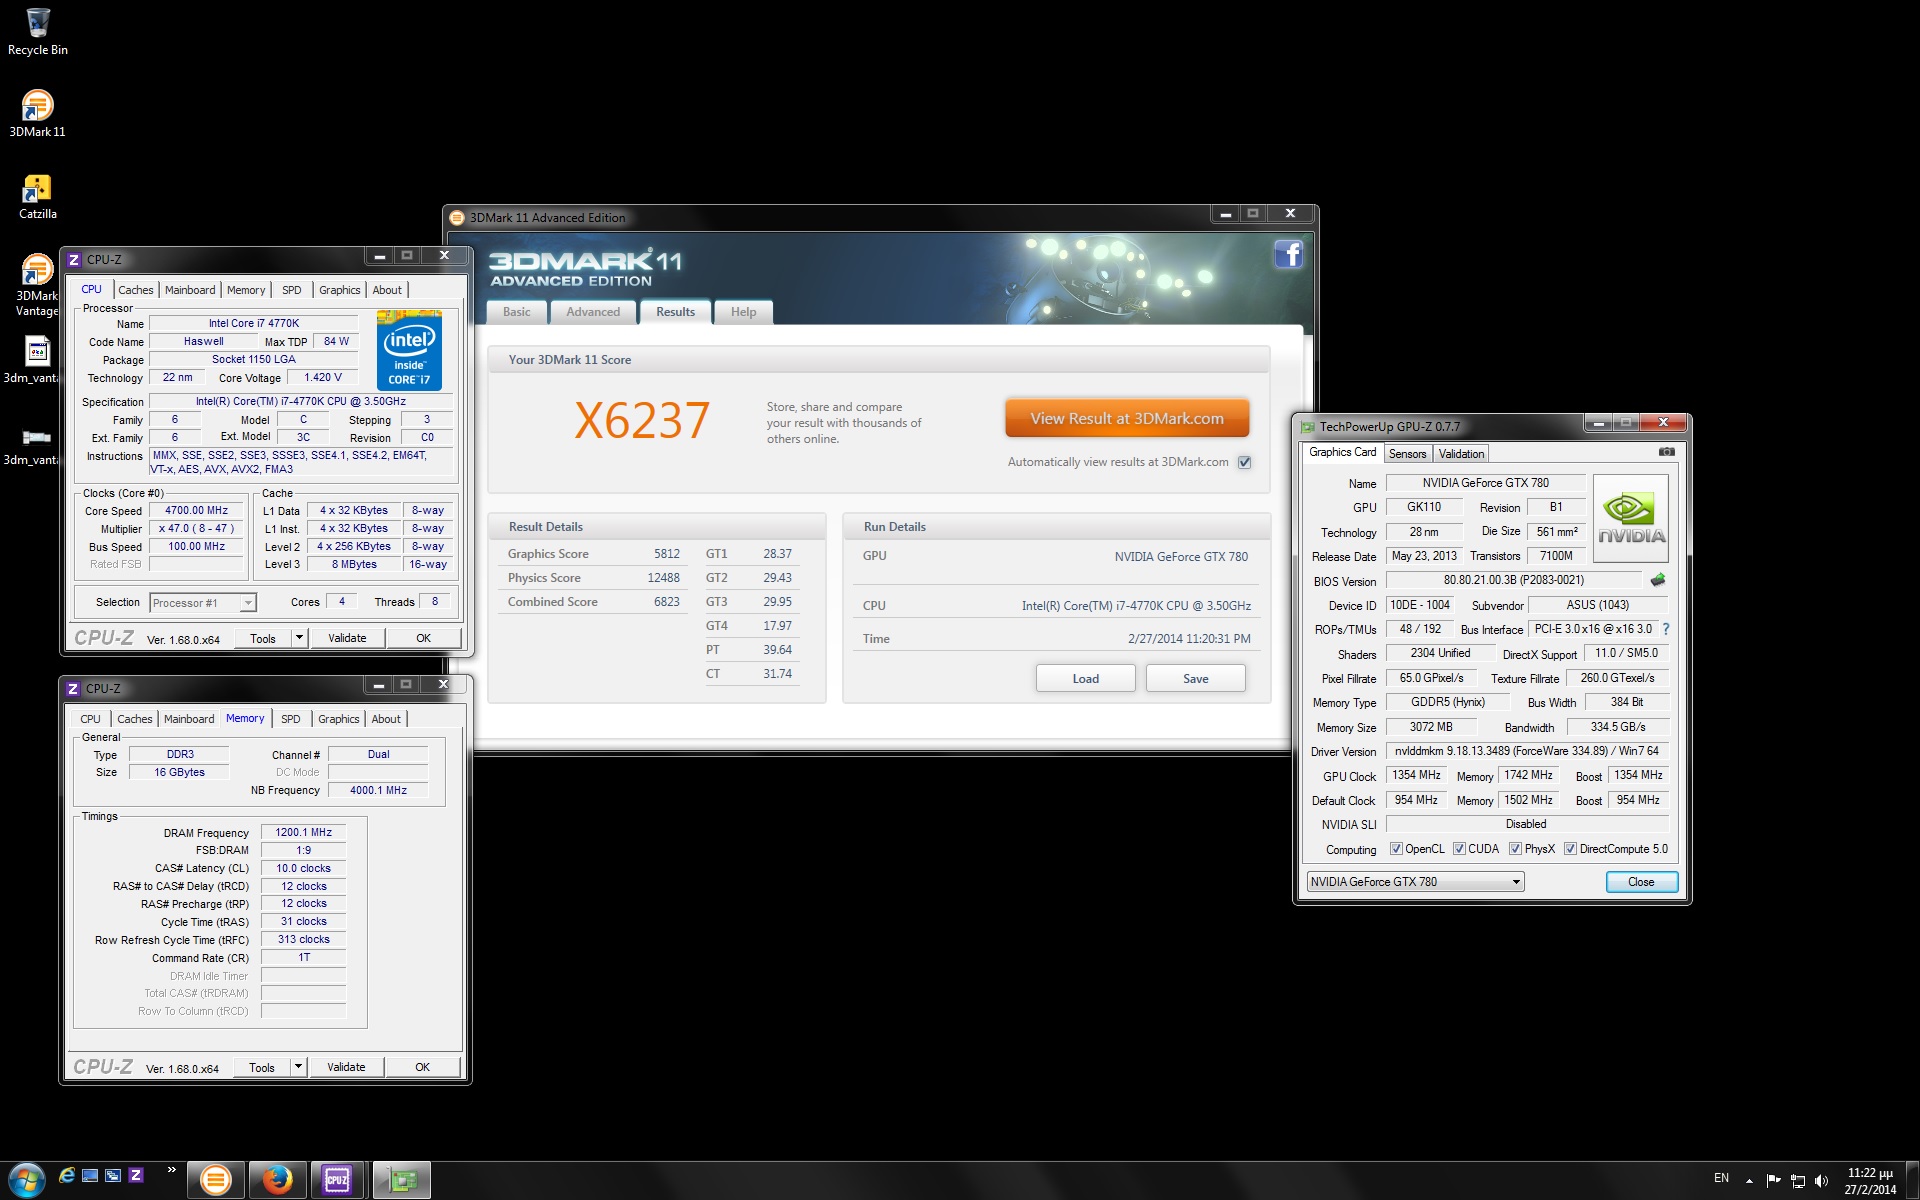The width and height of the screenshot is (1920, 1200).
Task: Open volume speaker tray icon
Action: pos(1821,1180)
